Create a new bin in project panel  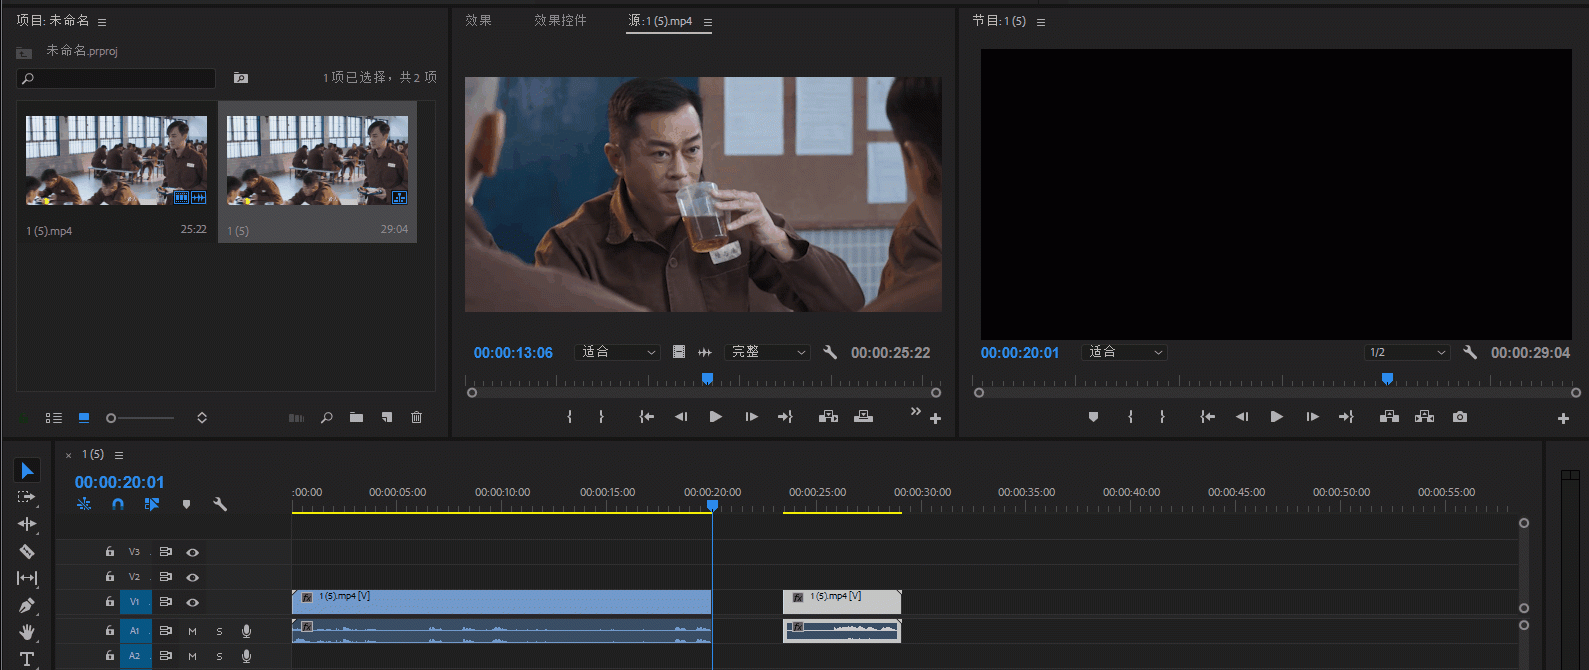356,418
